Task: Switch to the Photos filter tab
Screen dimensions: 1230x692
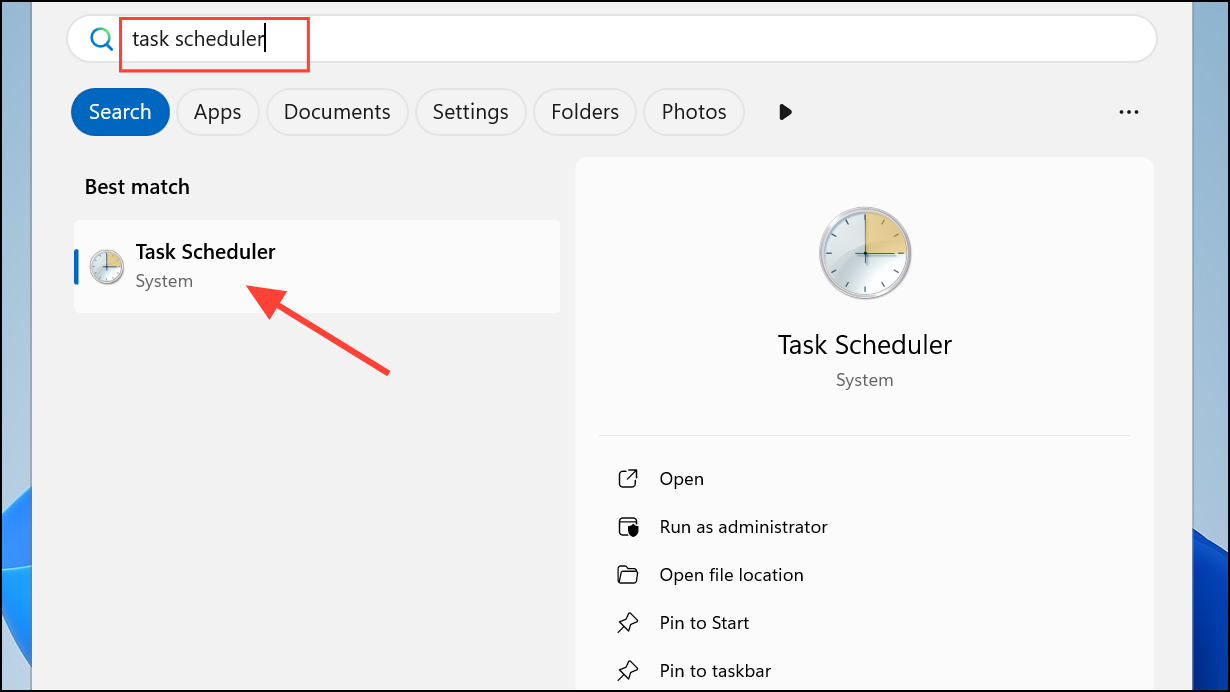Action: click(694, 112)
